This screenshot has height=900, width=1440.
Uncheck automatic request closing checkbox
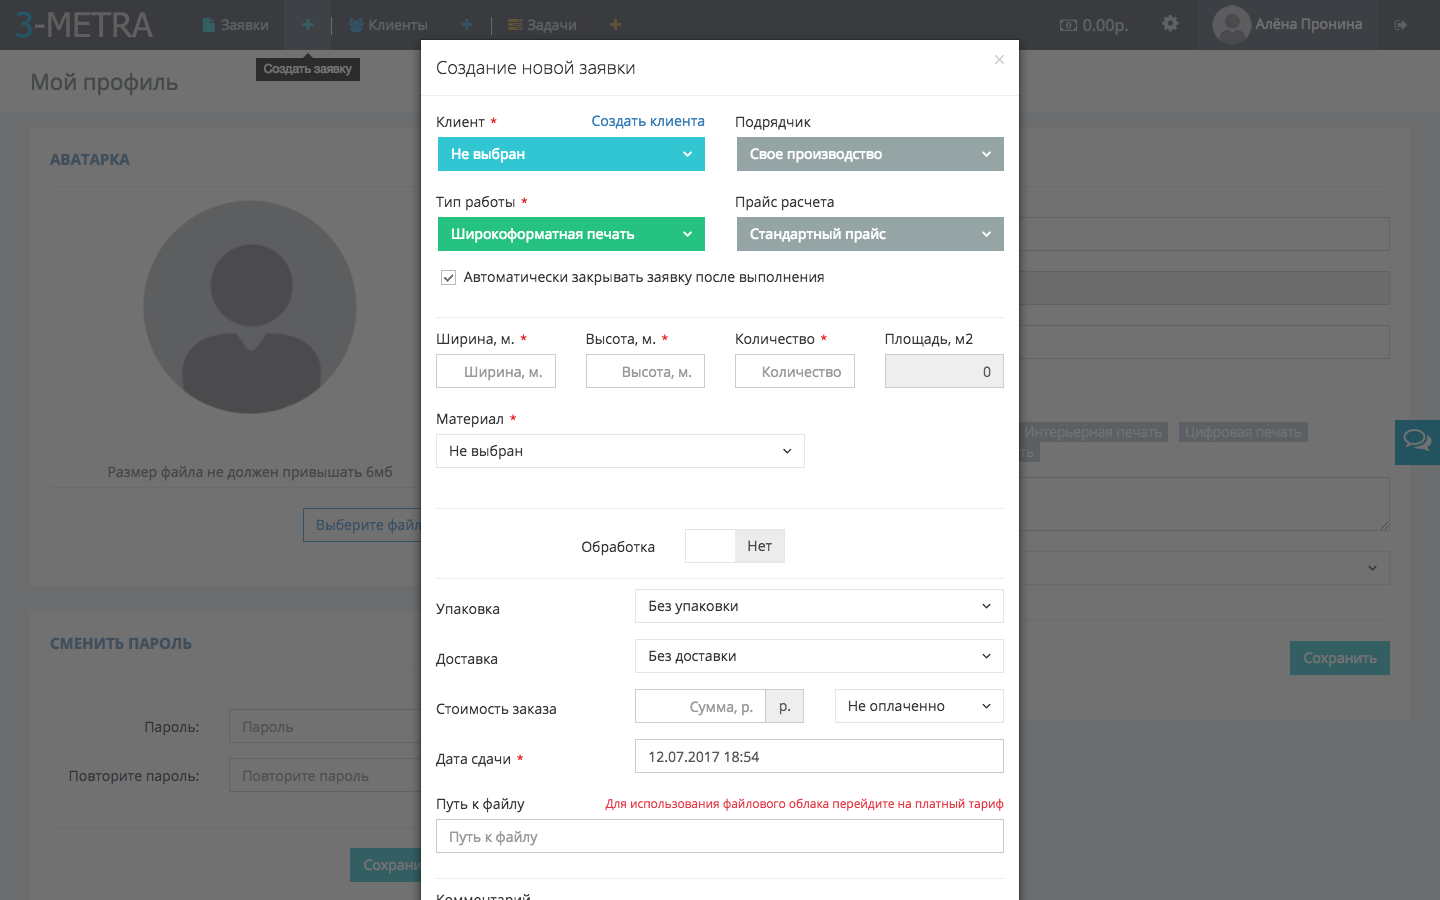pyautogui.click(x=449, y=278)
